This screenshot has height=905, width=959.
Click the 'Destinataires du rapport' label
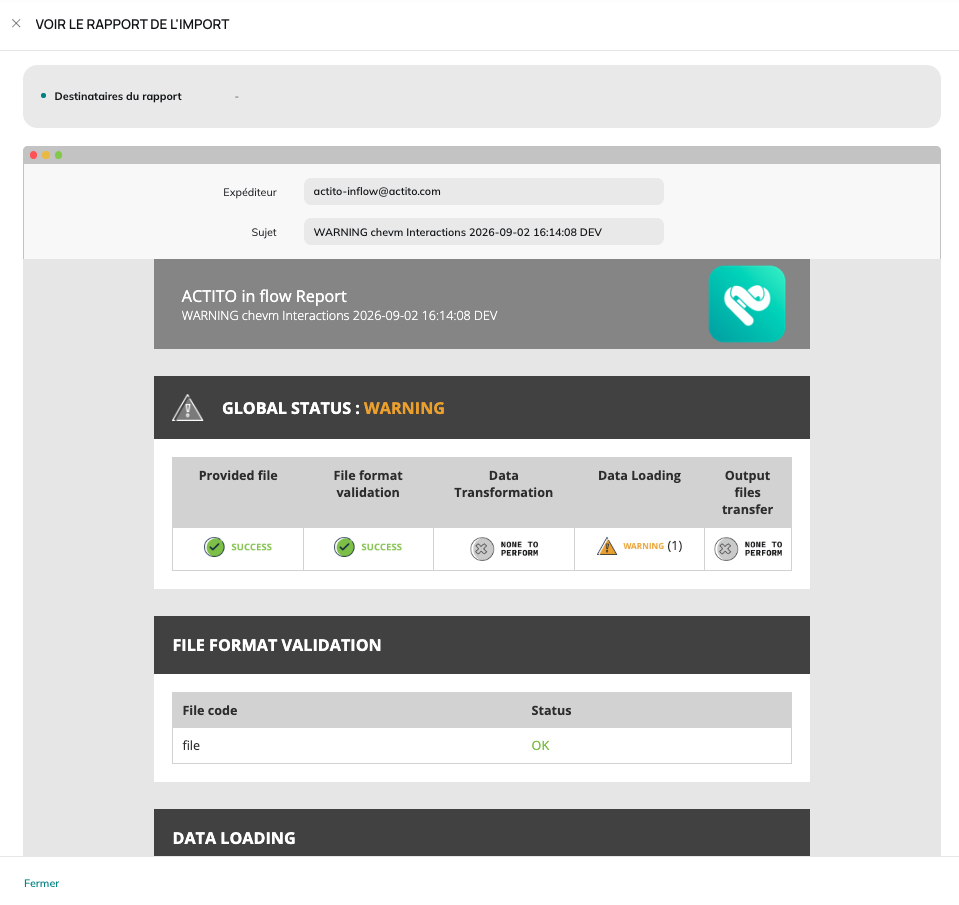[118, 96]
